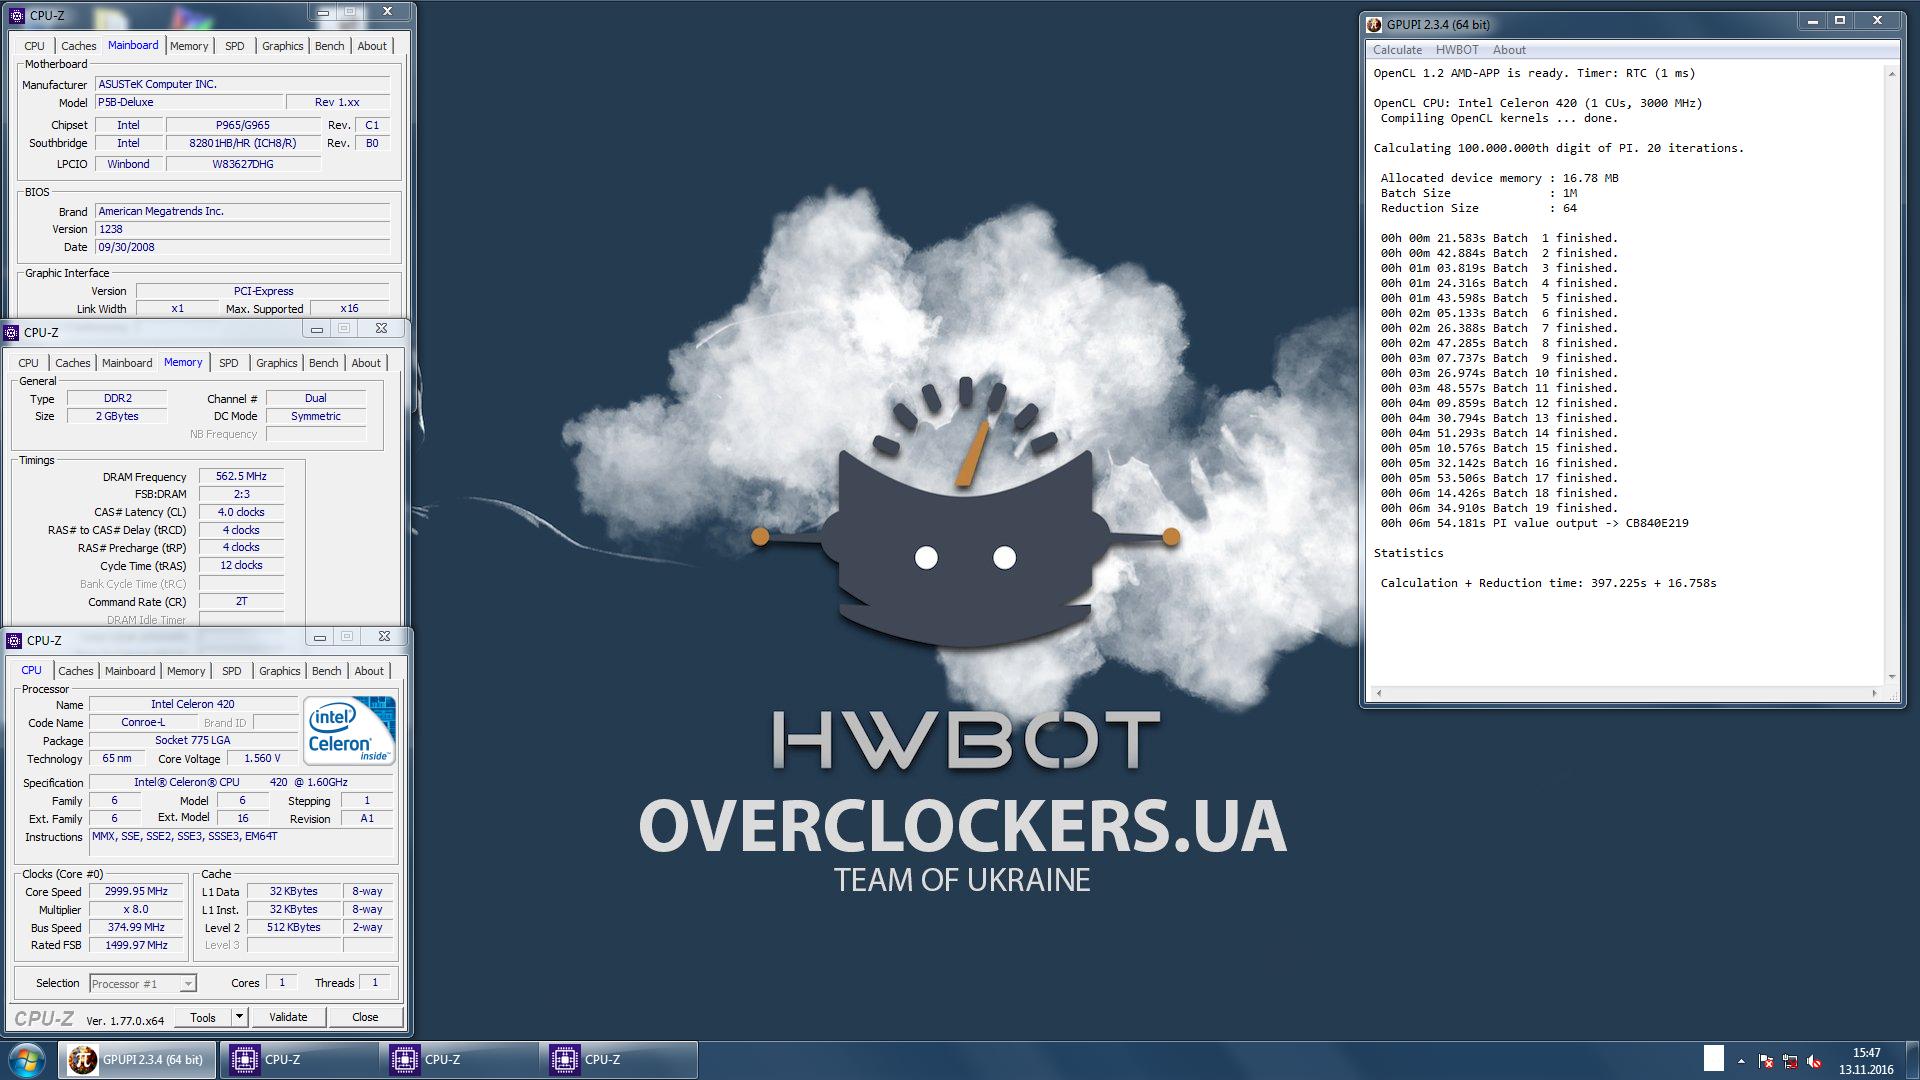Screen dimensions: 1920x1080
Task: Click the Close button in CPU-Z
Action: pyautogui.click(x=365, y=1017)
